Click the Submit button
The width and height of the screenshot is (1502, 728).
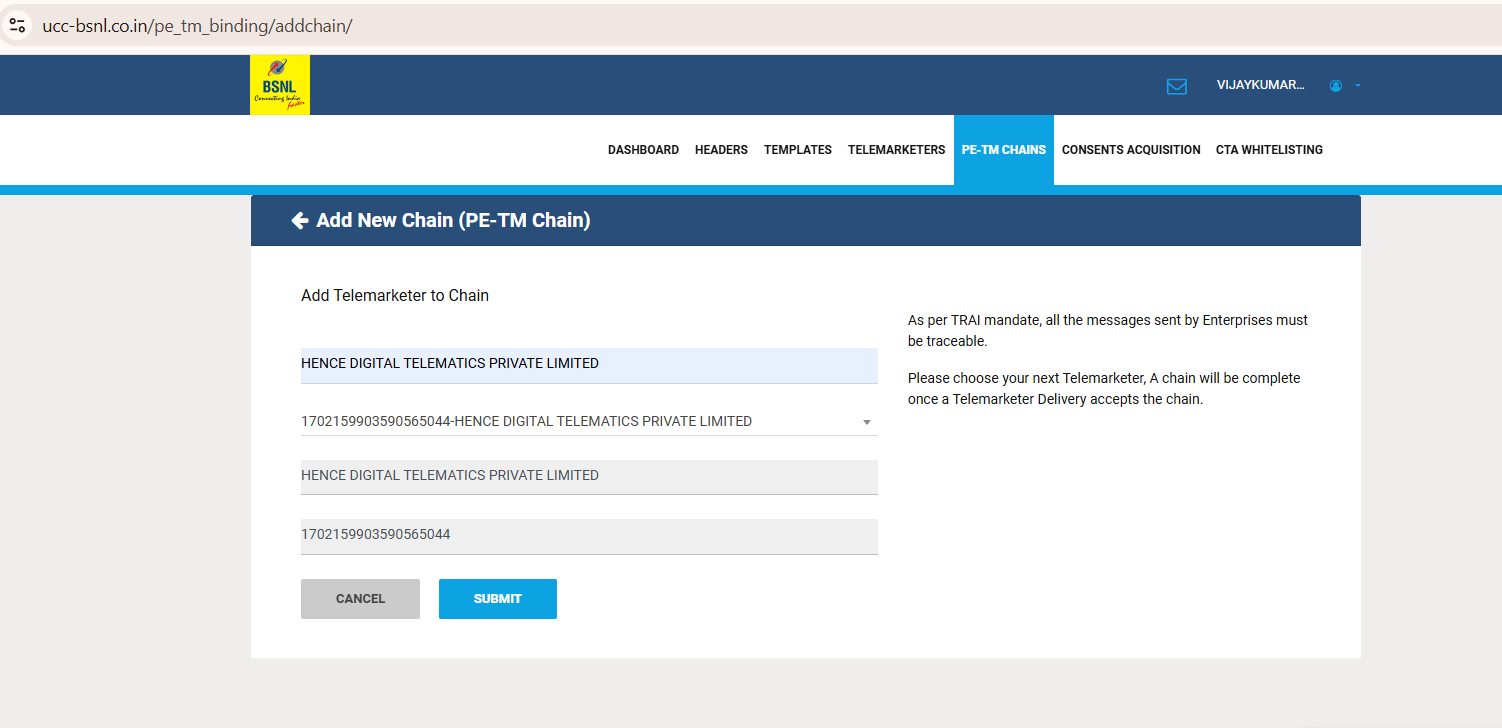(498, 599)
